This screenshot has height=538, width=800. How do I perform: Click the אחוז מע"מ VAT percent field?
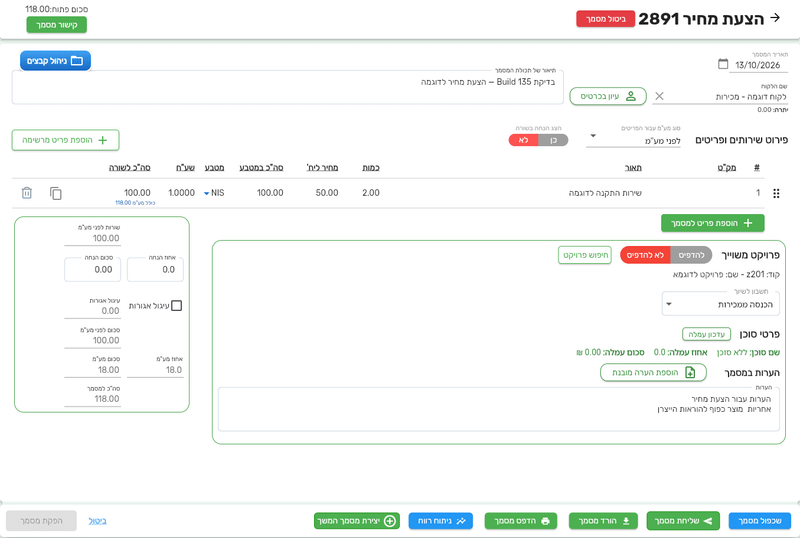(x=155, y=369)
